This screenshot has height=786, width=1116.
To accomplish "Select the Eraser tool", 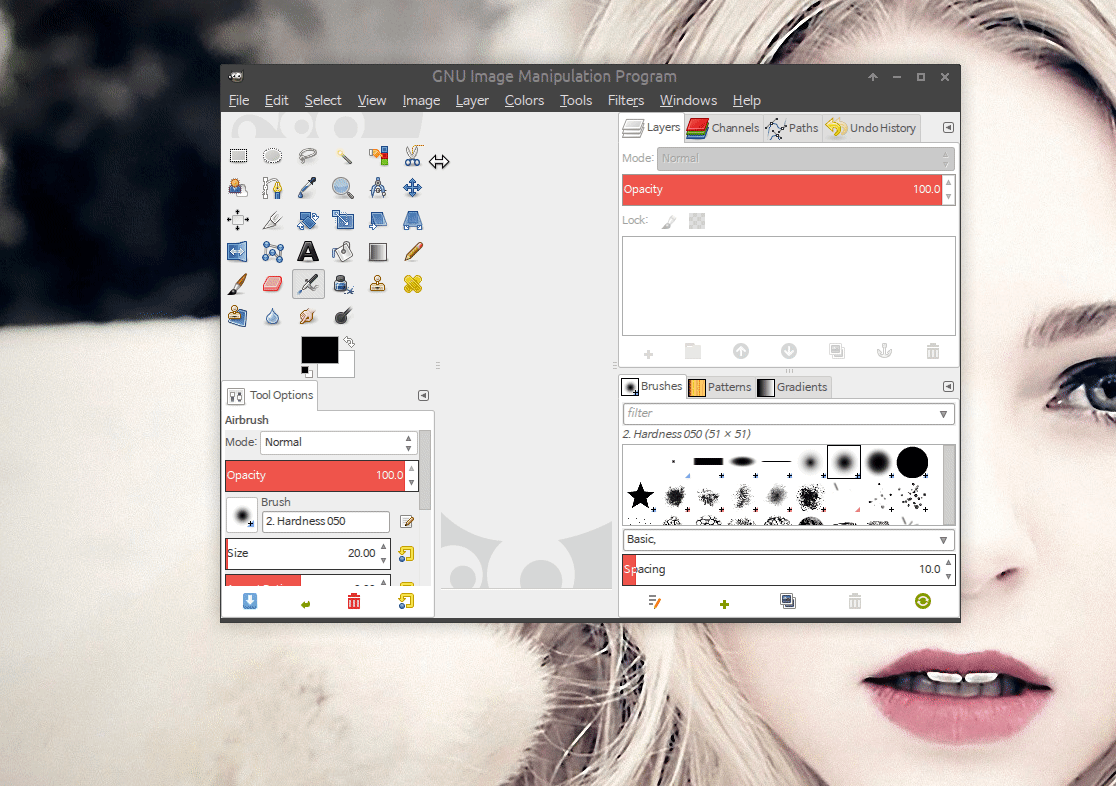I will [x=273, y=284].
